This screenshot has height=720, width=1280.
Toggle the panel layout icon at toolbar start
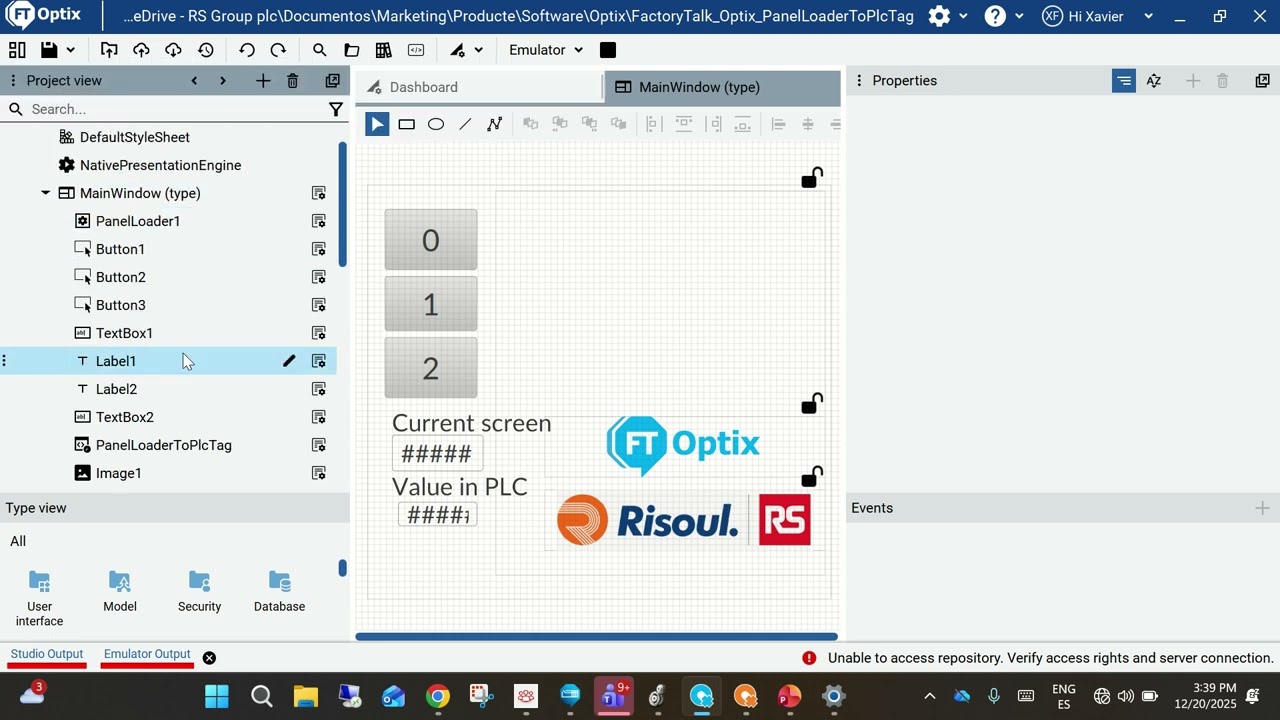[x=17, y=50]
